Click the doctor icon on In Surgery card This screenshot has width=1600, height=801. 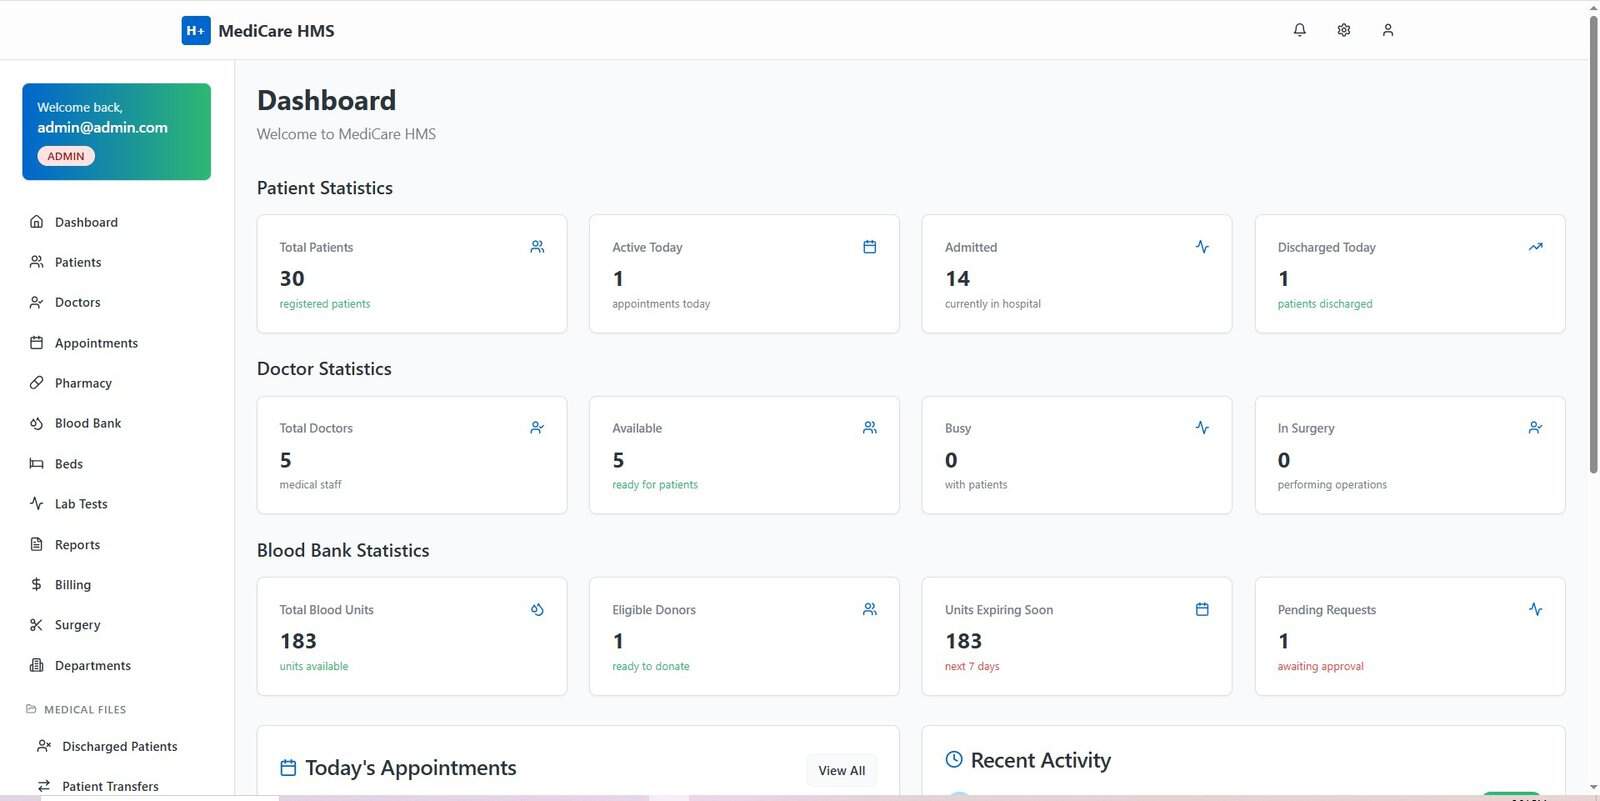tap(1535, 428)
